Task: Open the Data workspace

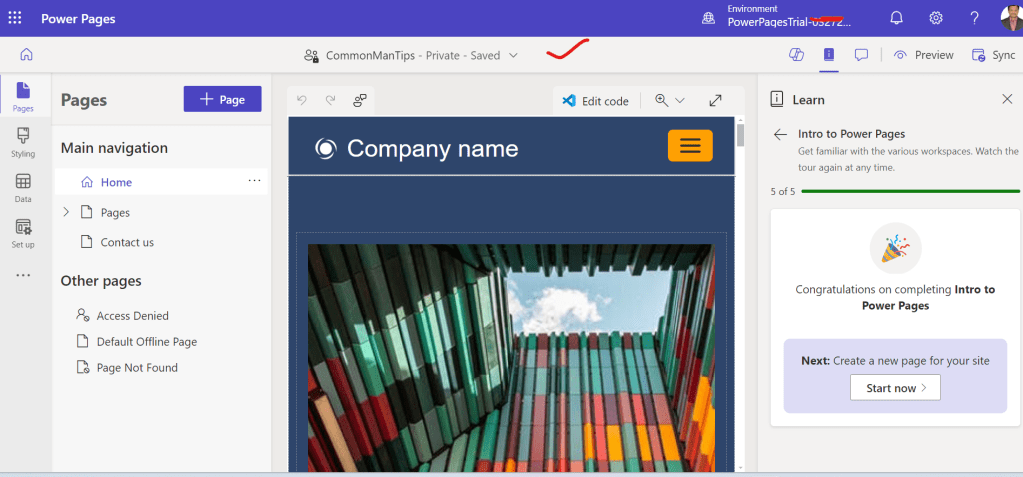Action: (x=23, y=187)
